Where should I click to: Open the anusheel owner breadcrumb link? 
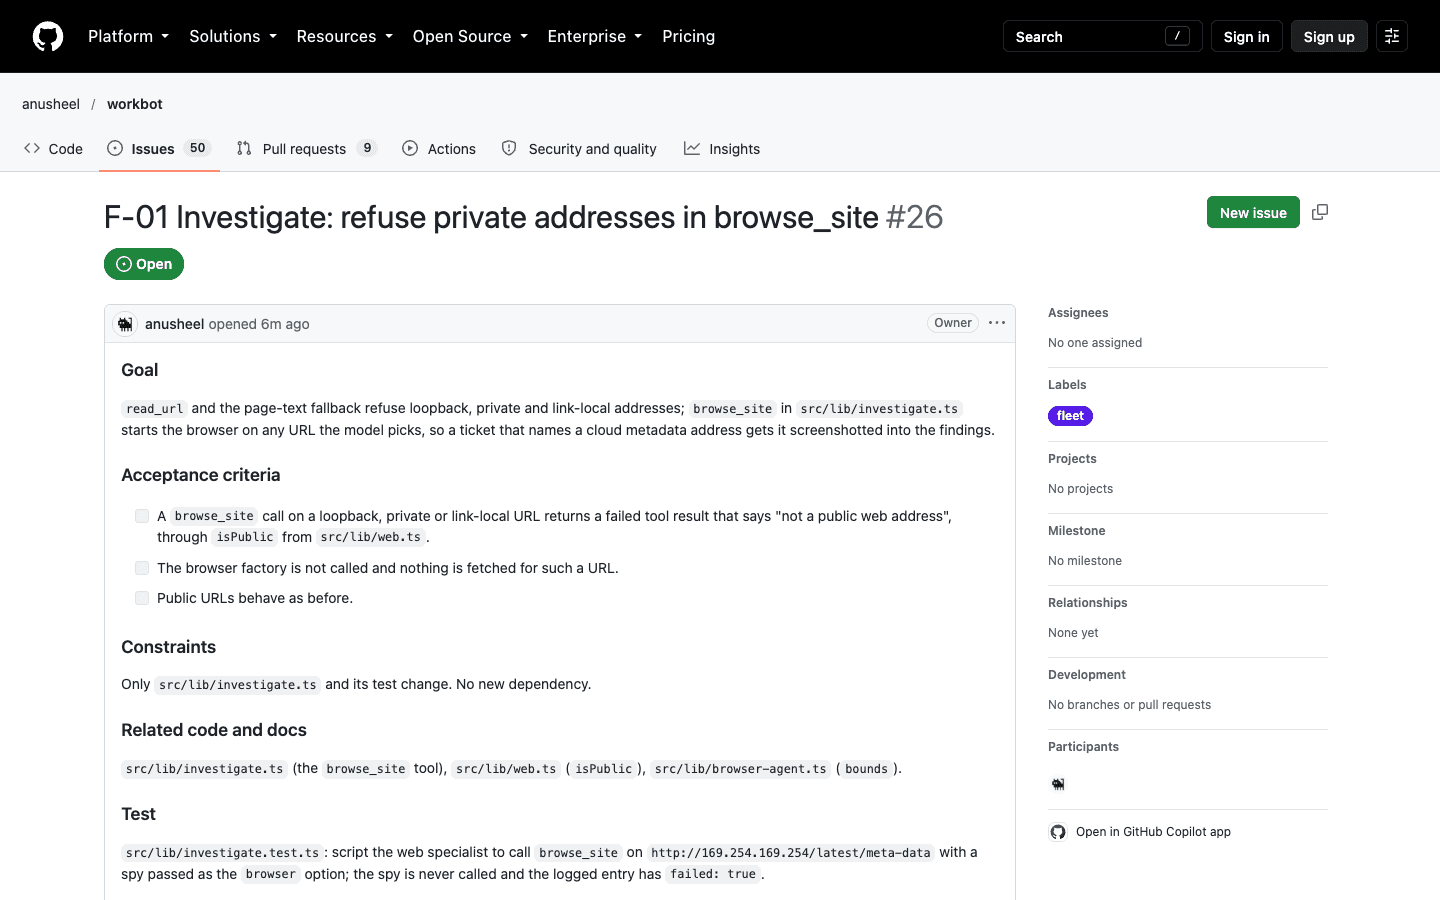point(51,104)
